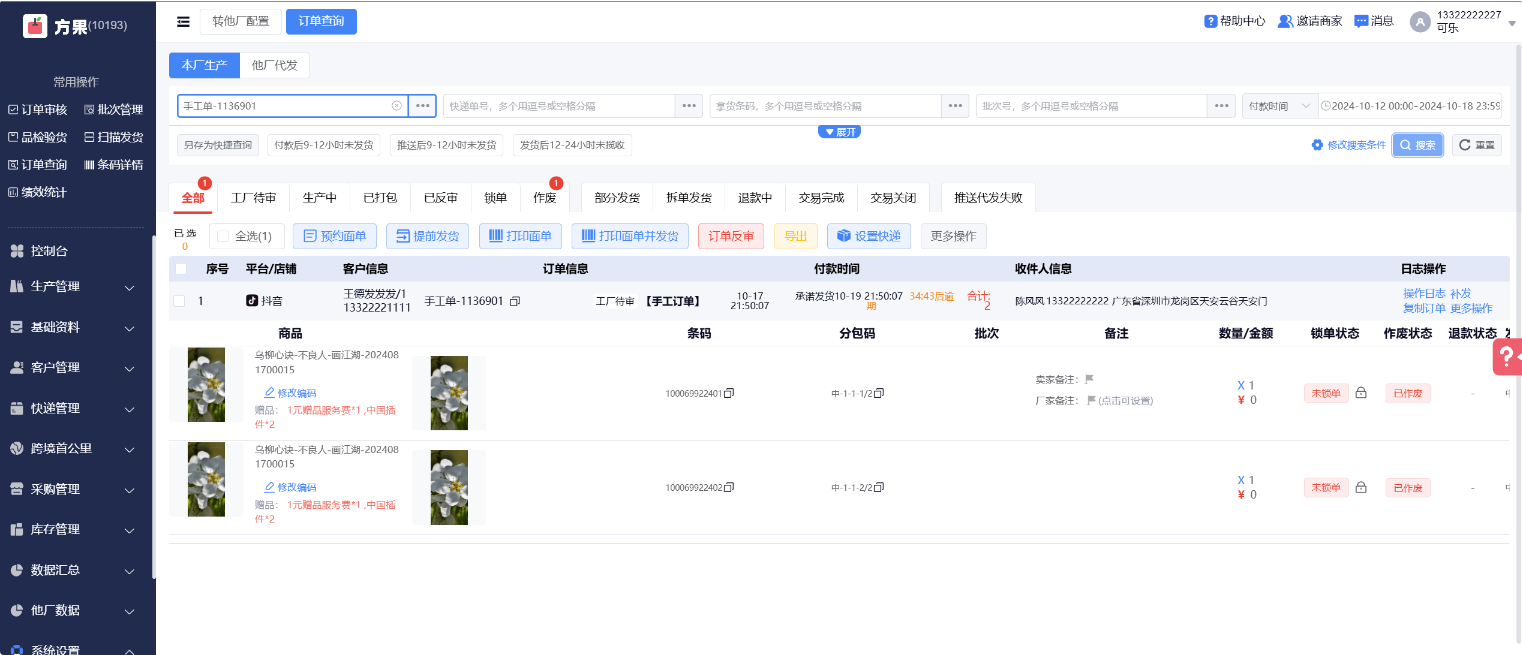Copy barcode 100069922401 using its copy icon
The width and height of the screenshot is (1522, 655).
pyautogui.click(x=729, y=393)
